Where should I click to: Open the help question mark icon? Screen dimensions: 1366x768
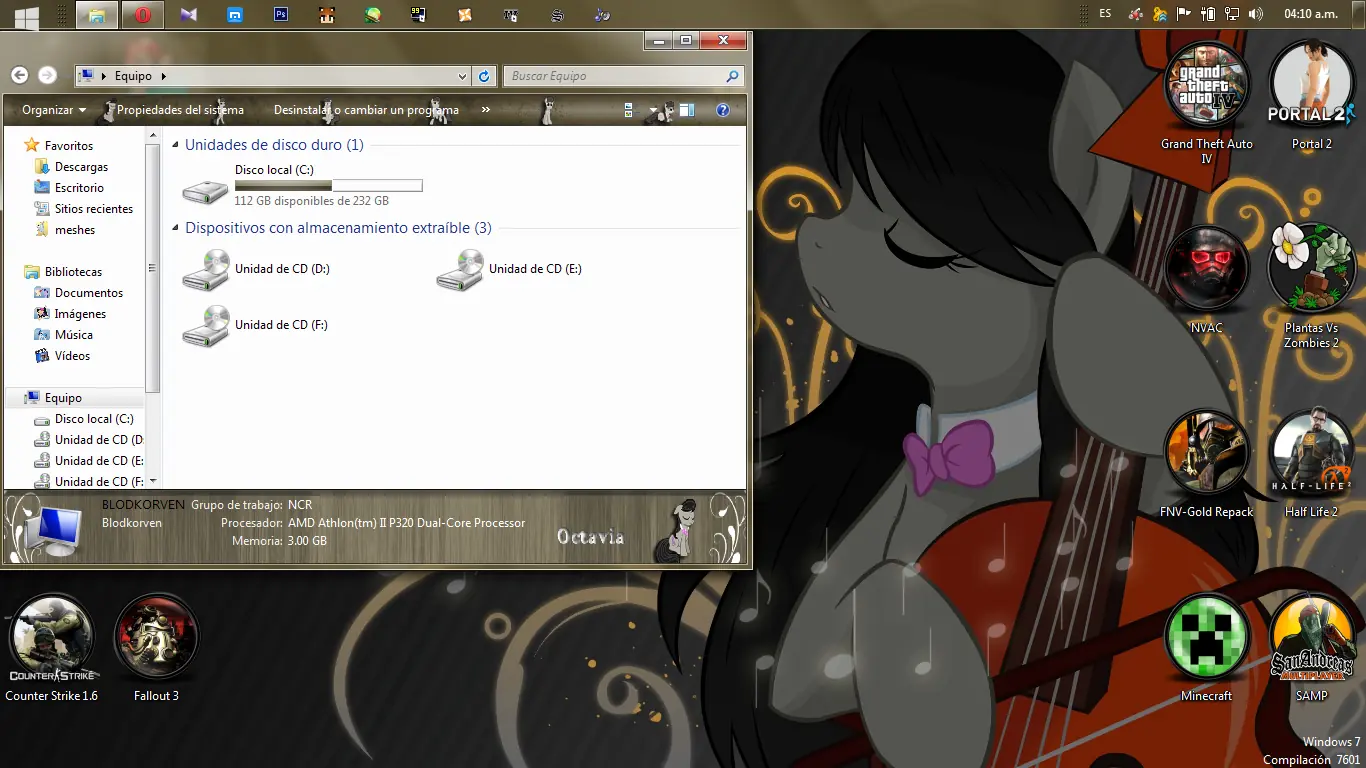pos(723,110)
